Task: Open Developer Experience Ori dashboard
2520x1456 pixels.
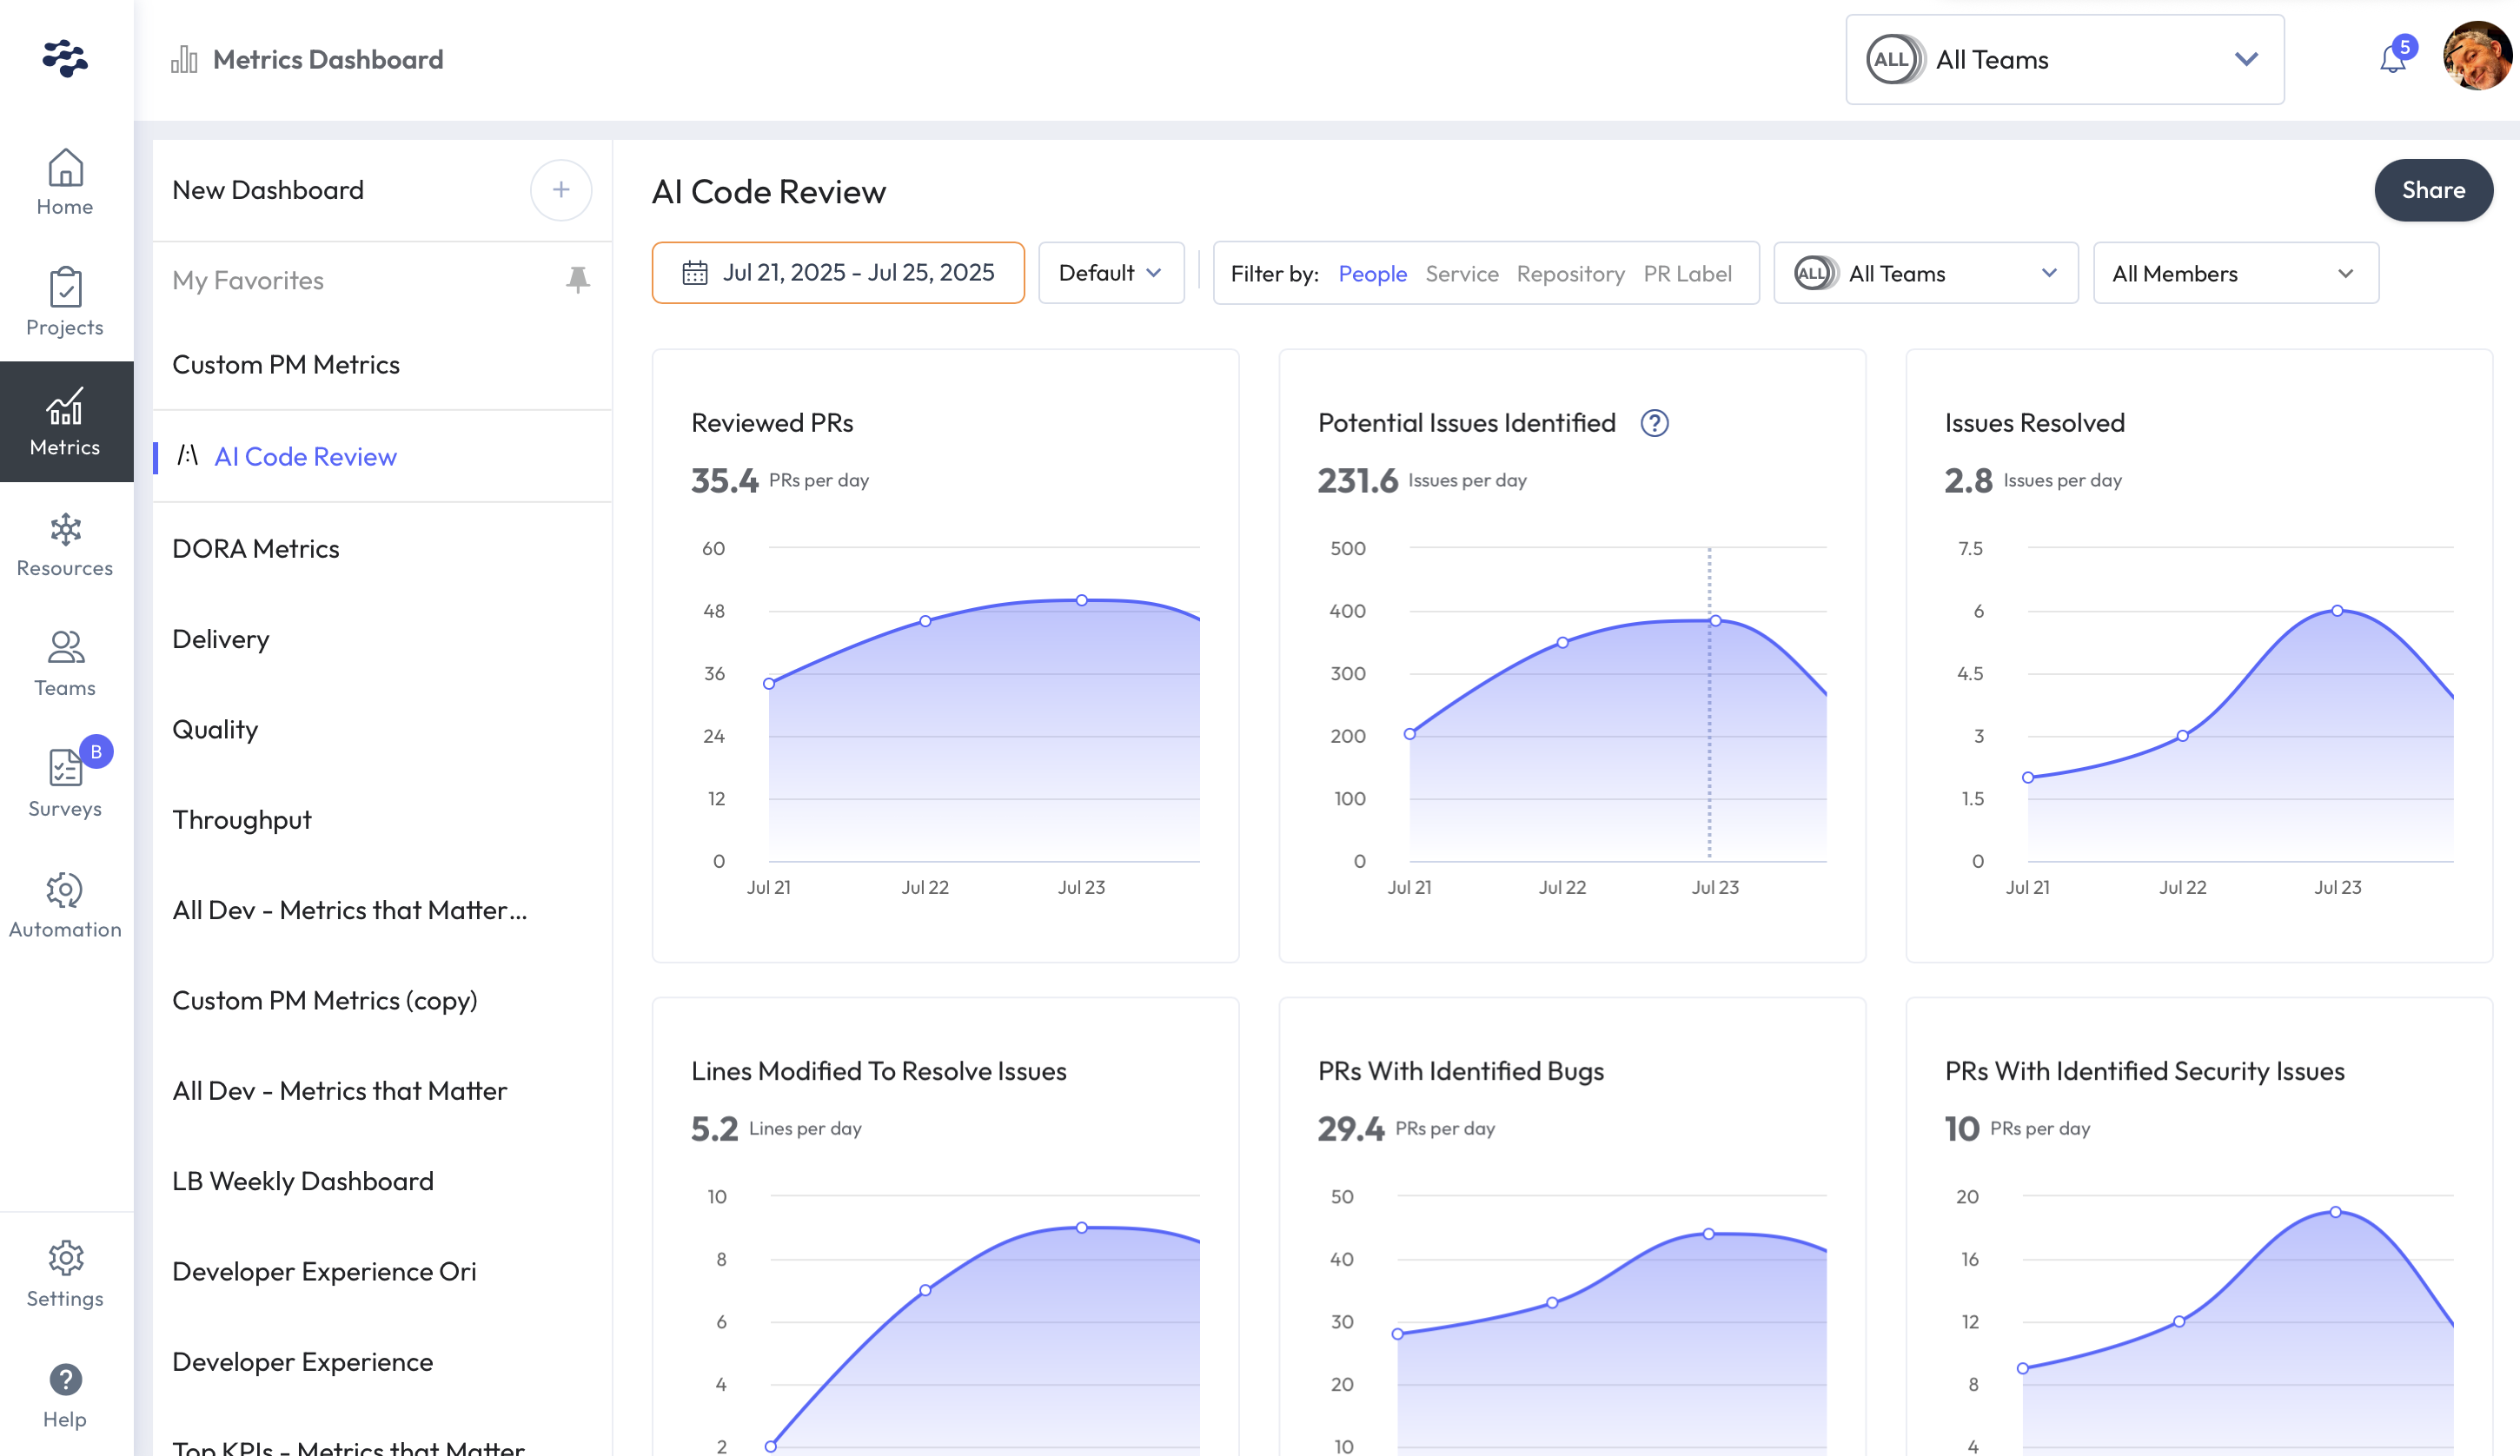Action: pos(324,1272)
